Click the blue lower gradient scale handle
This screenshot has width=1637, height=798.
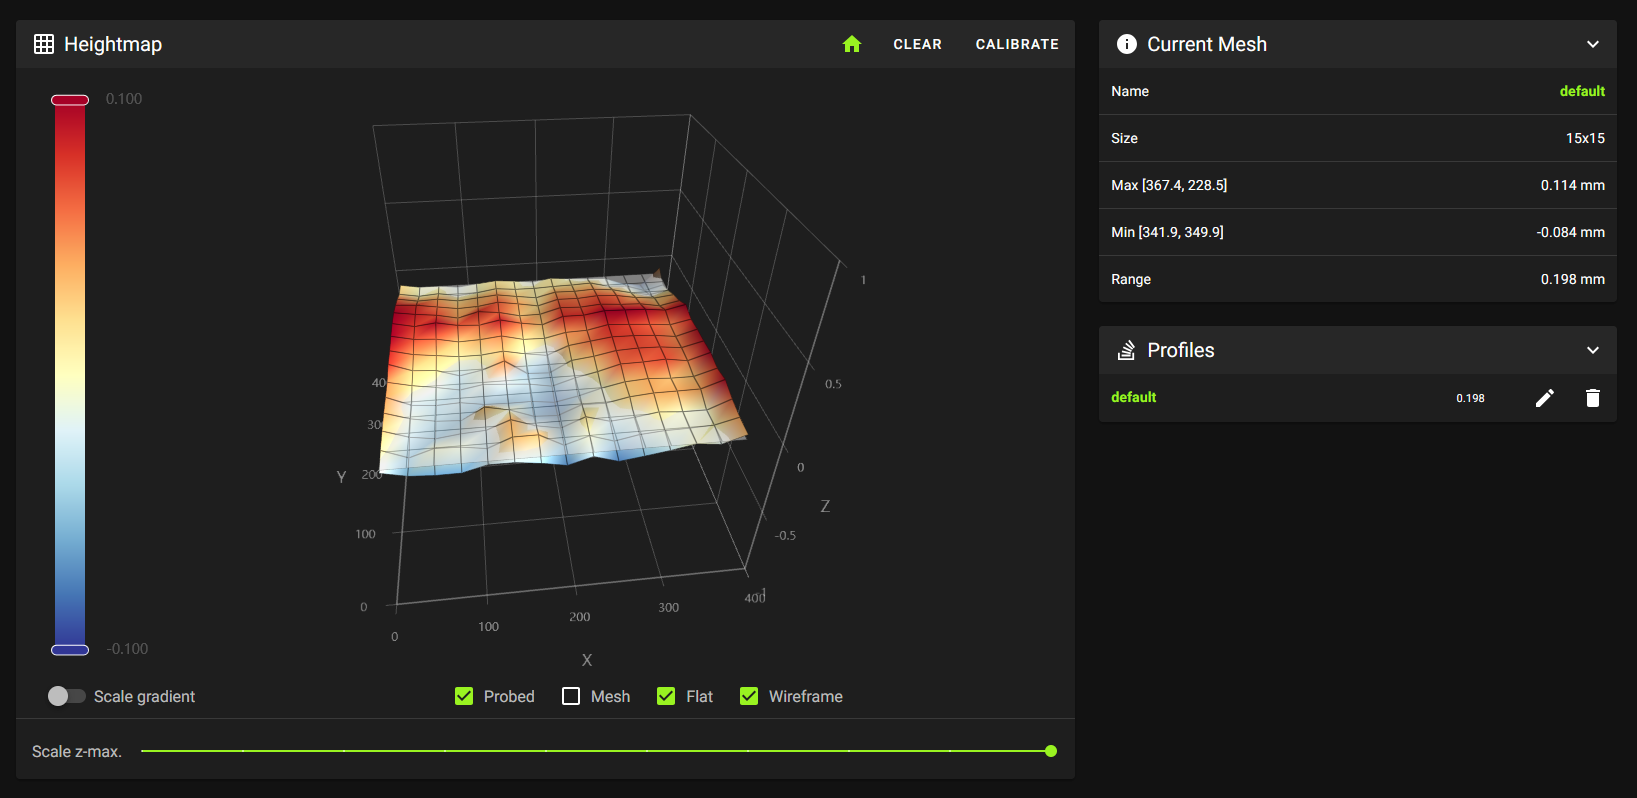point(70,650)
